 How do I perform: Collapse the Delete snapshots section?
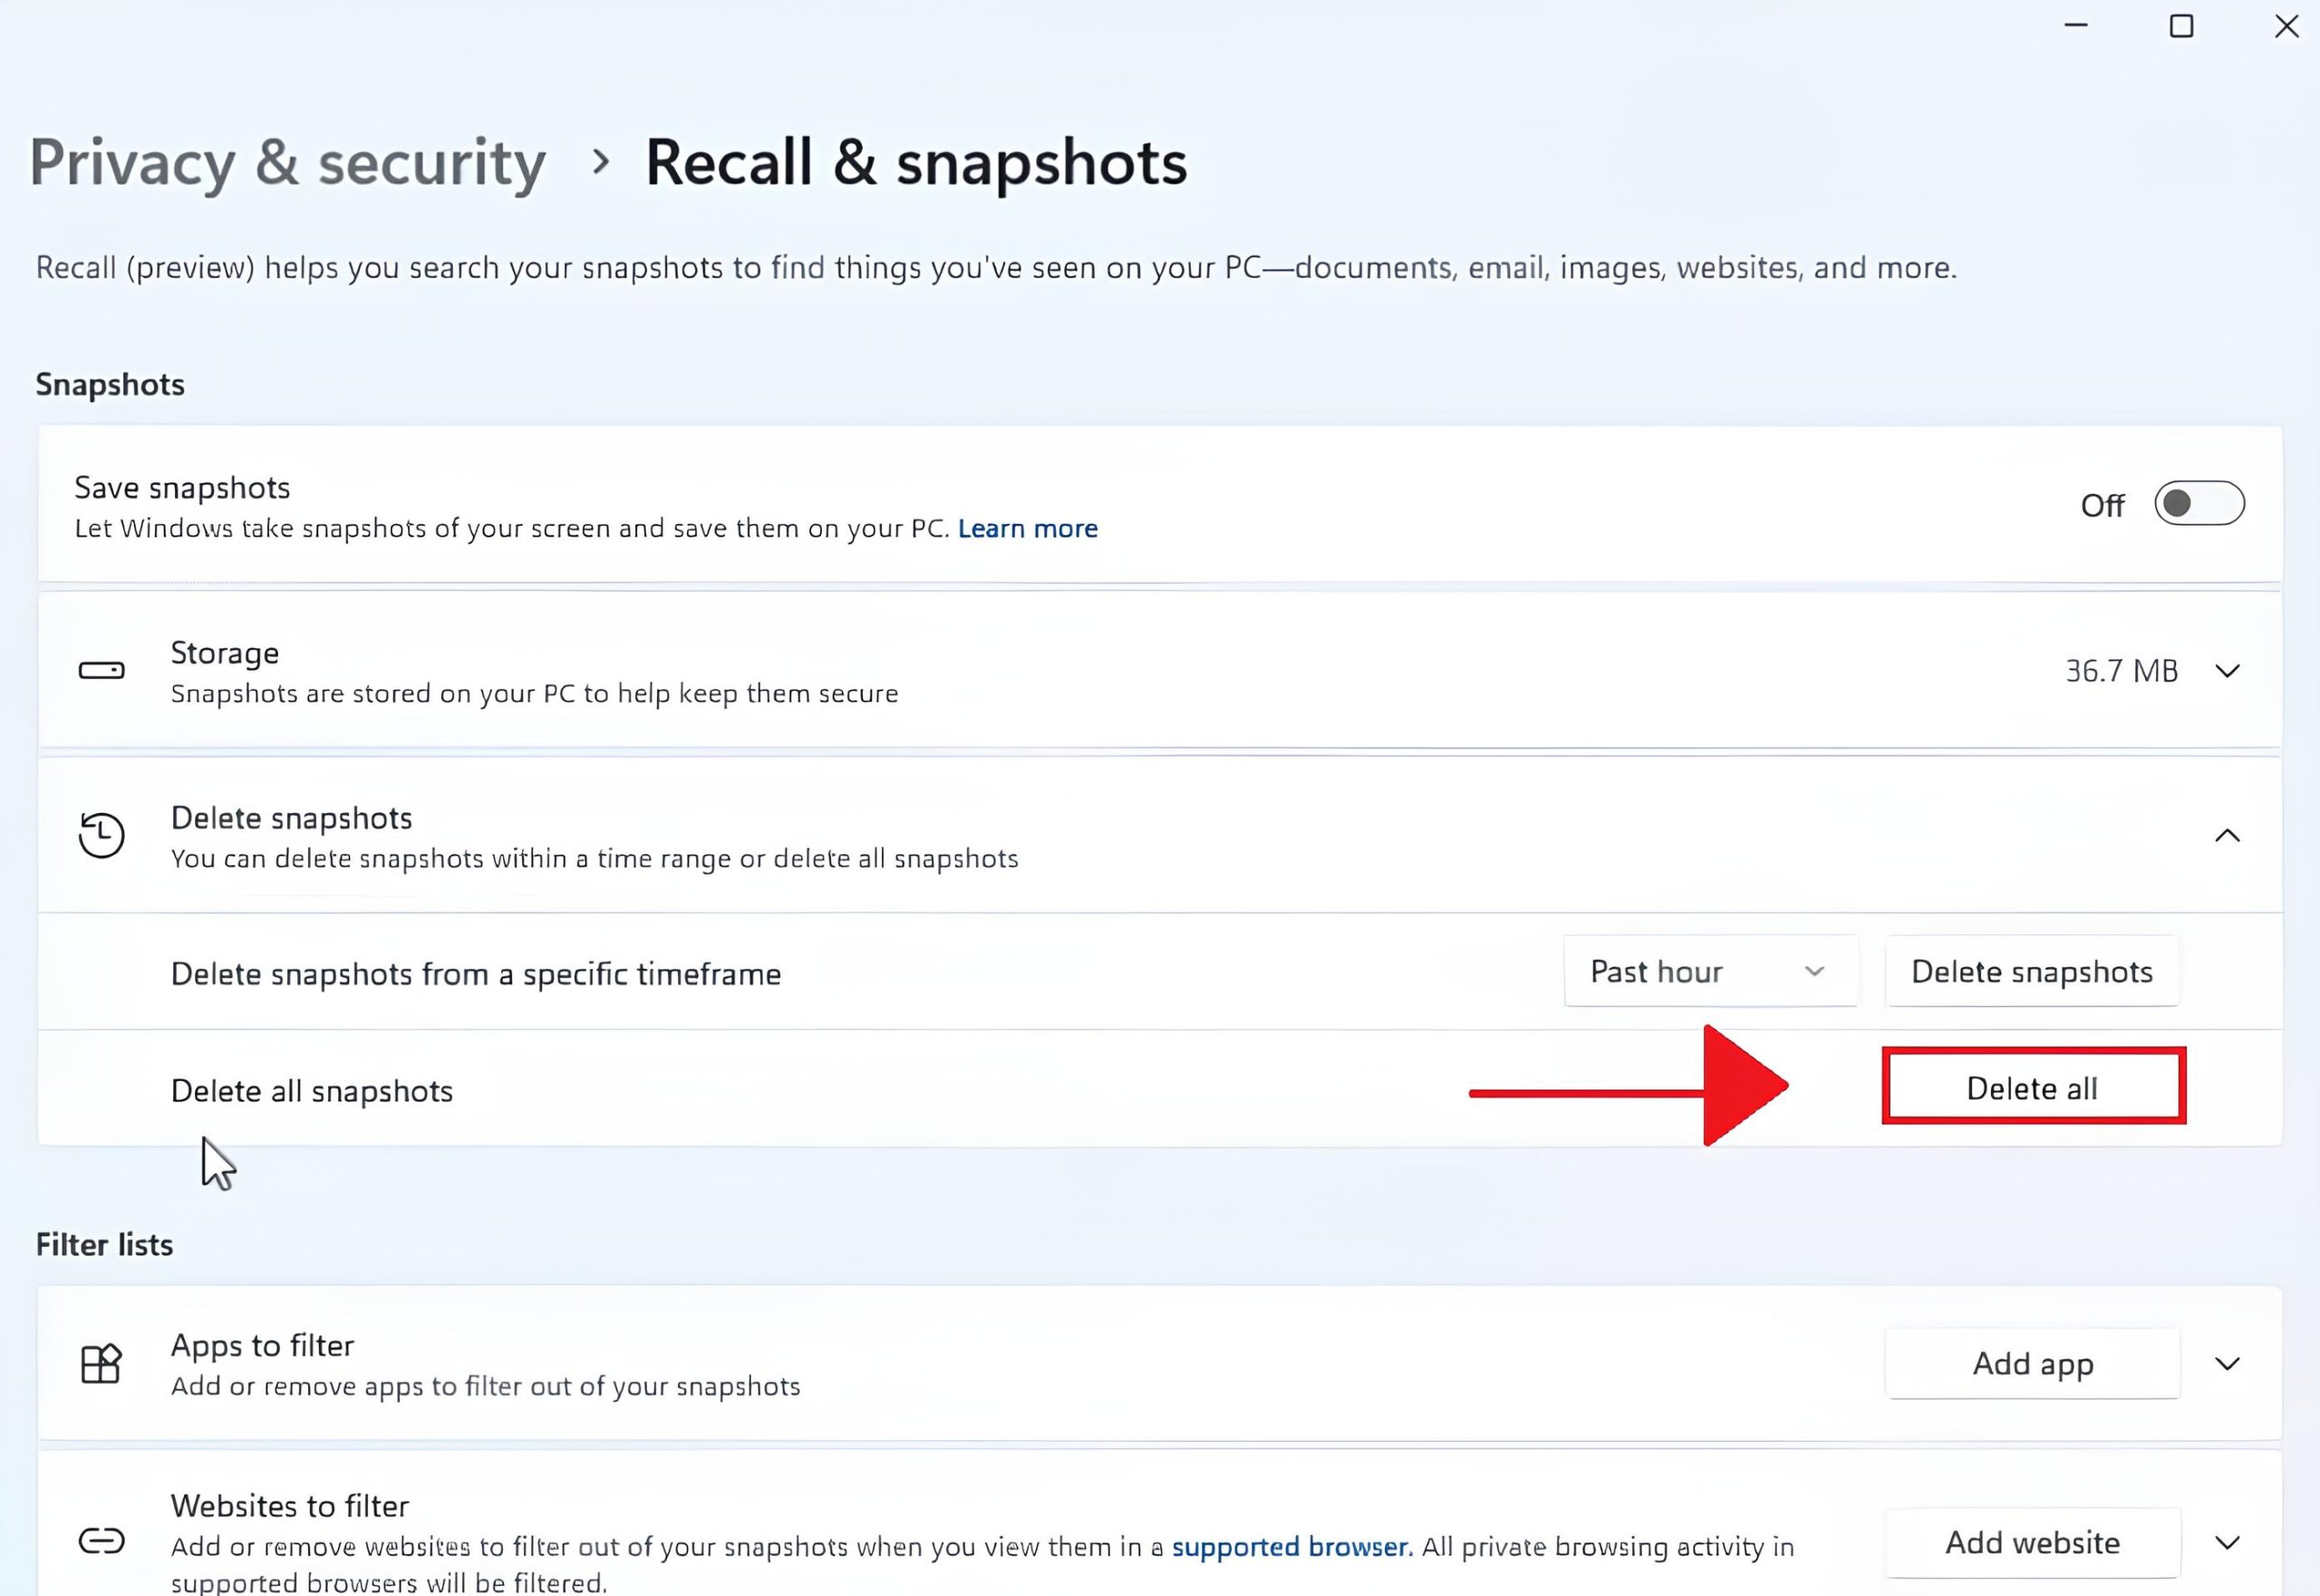click(x=2227, y=836)
